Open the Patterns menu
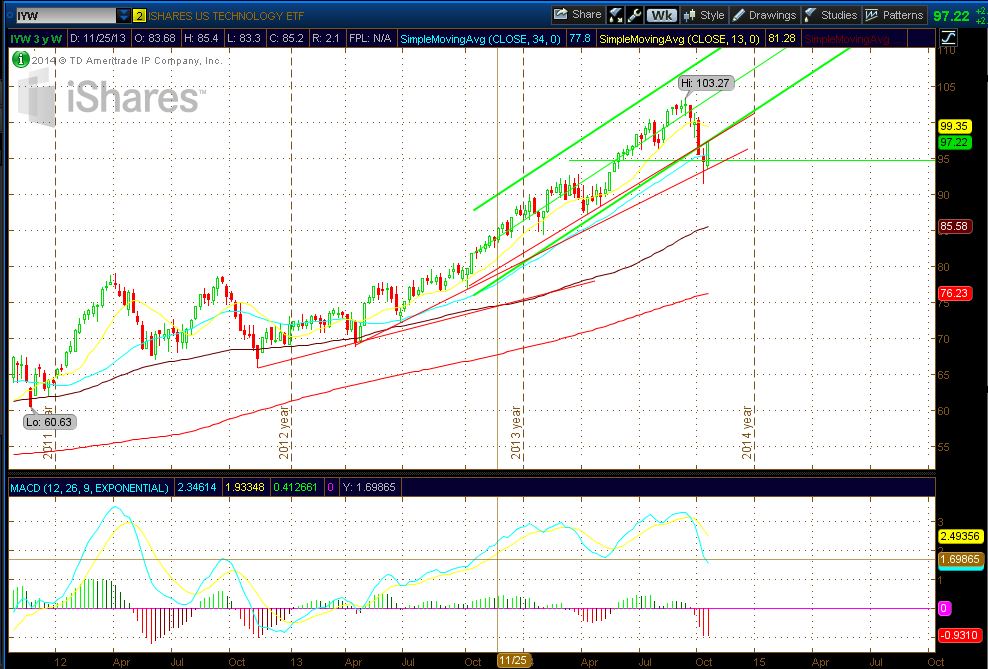The height and width of the screenshot is (669, 988). (x=895, y=15)
